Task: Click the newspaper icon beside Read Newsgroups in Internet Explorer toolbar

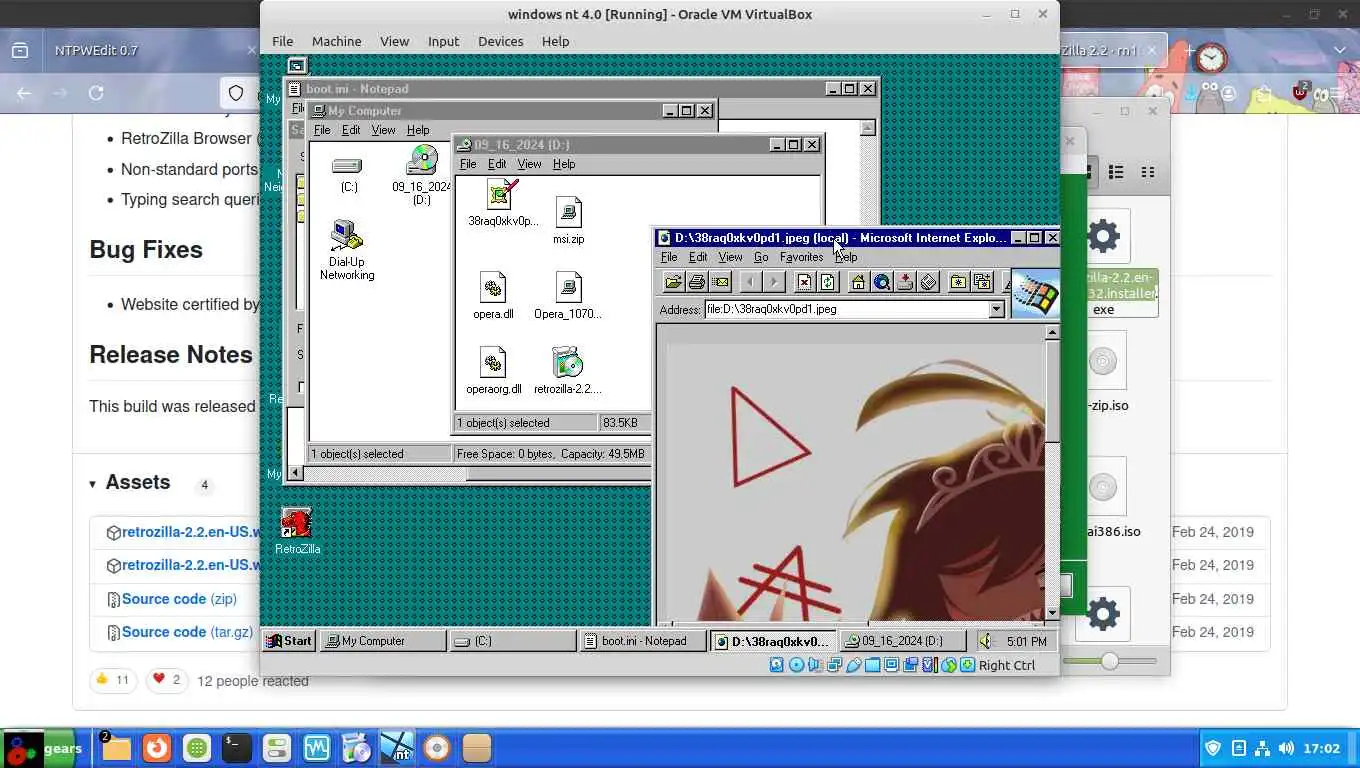Action: coord(929,283)
